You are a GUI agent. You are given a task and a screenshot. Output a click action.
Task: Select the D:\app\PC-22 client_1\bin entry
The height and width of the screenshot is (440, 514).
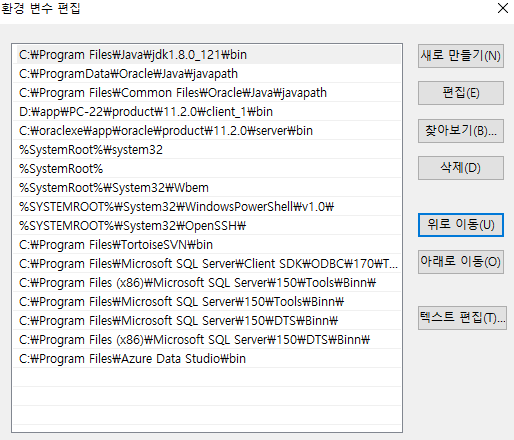pos(207,112)
